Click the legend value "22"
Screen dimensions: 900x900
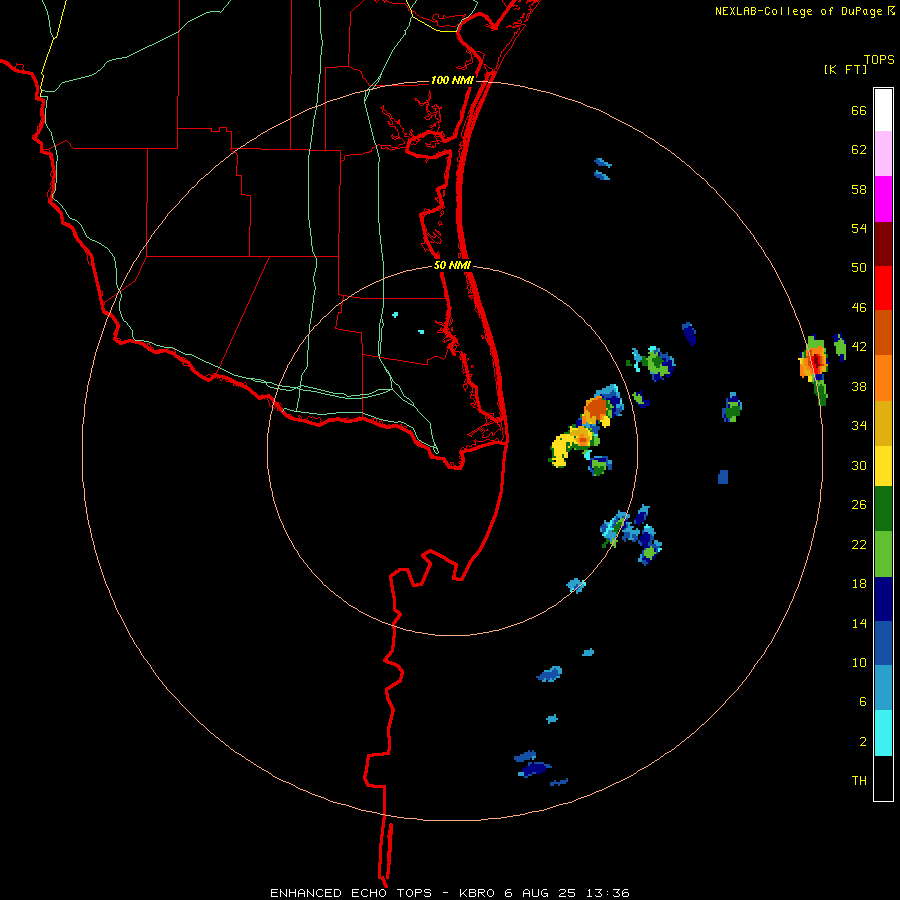(x=859, y=544)
